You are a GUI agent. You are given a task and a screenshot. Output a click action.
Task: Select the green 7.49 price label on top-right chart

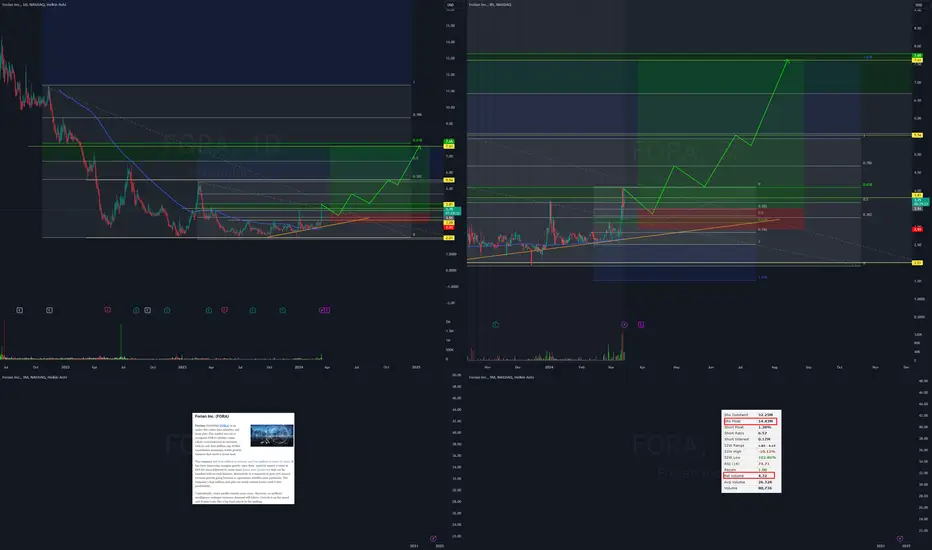[x=918, y=55]
